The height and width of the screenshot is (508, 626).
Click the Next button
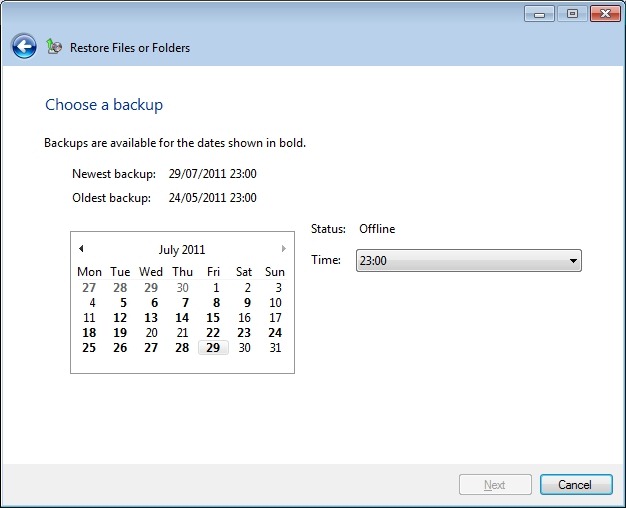click(495, 485)
